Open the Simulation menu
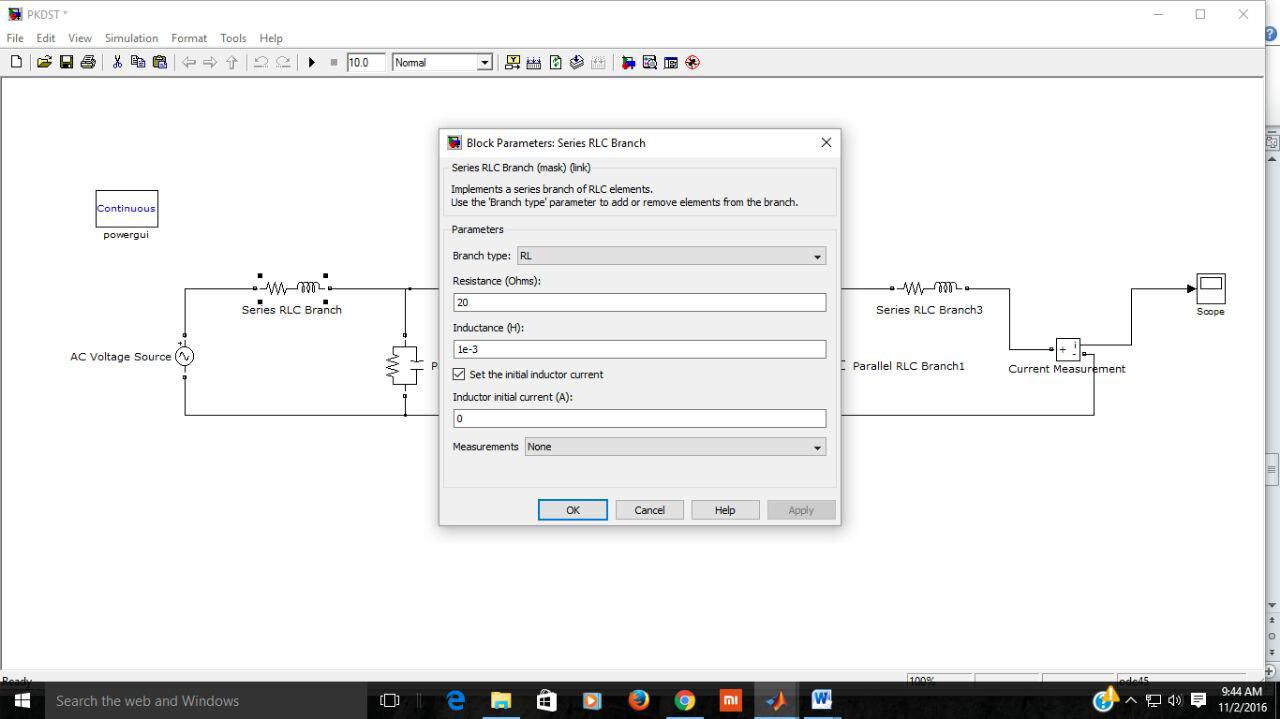1280x719 pixels. pos(131,38)
